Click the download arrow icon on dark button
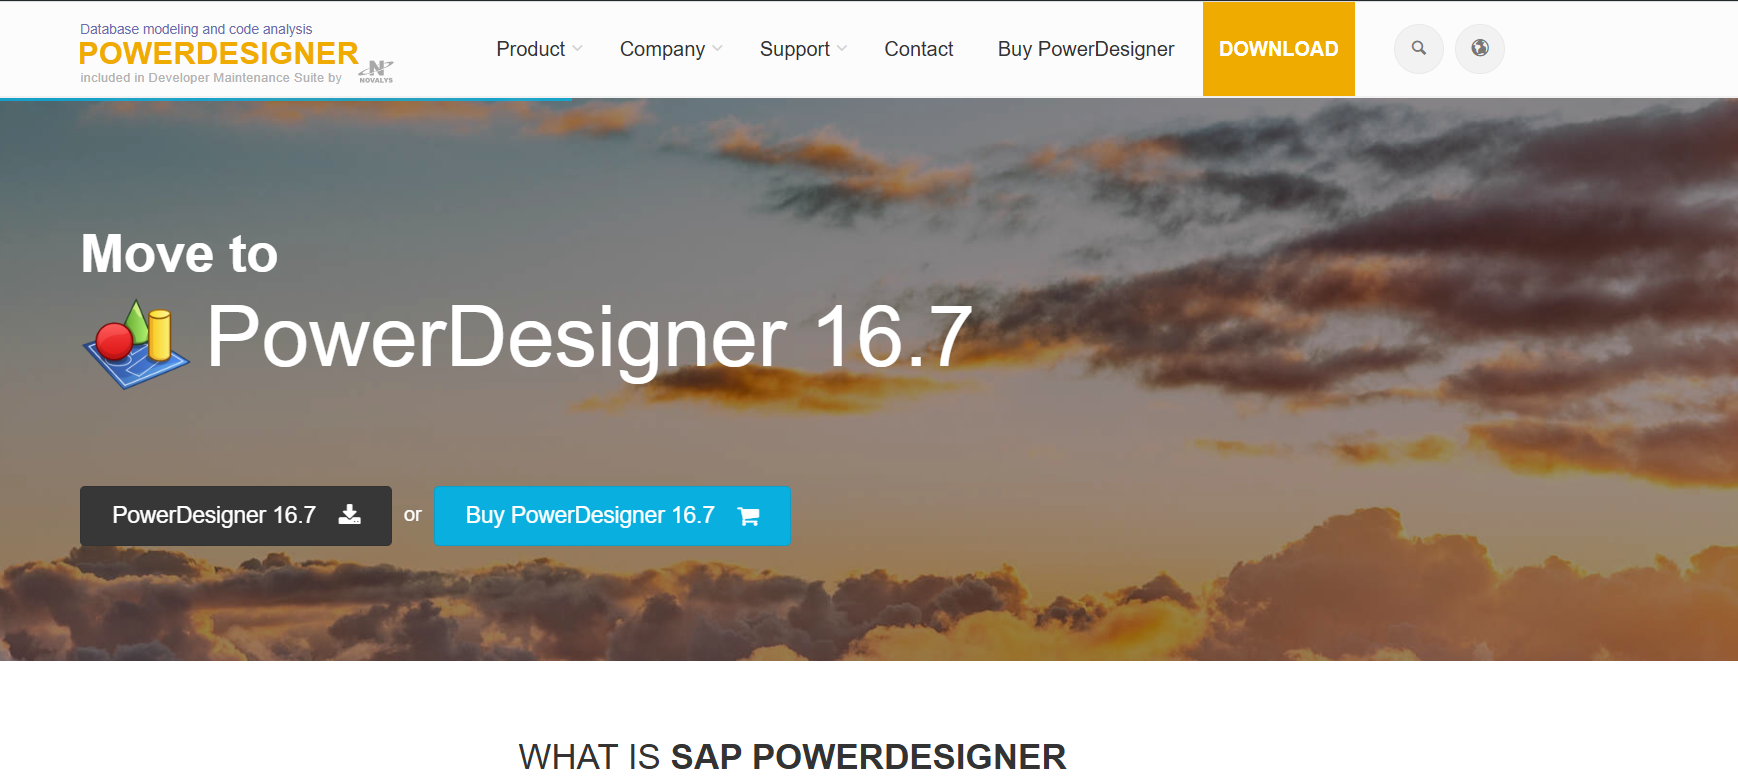 click(x=350, y=514)
